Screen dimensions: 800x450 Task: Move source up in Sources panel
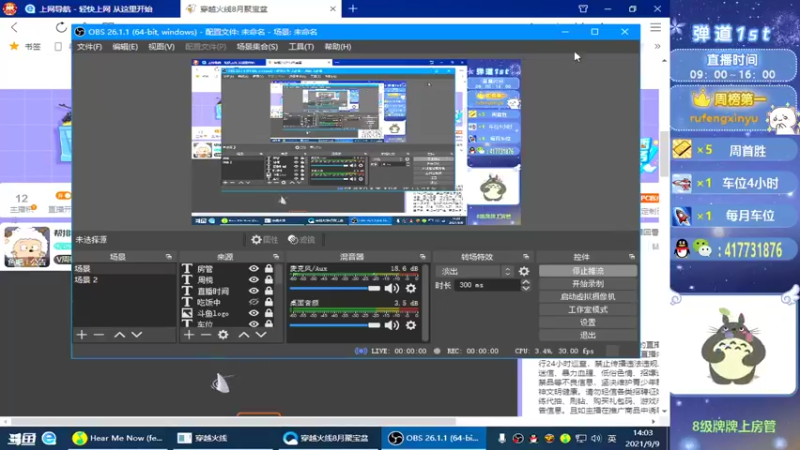click(244, 335)
